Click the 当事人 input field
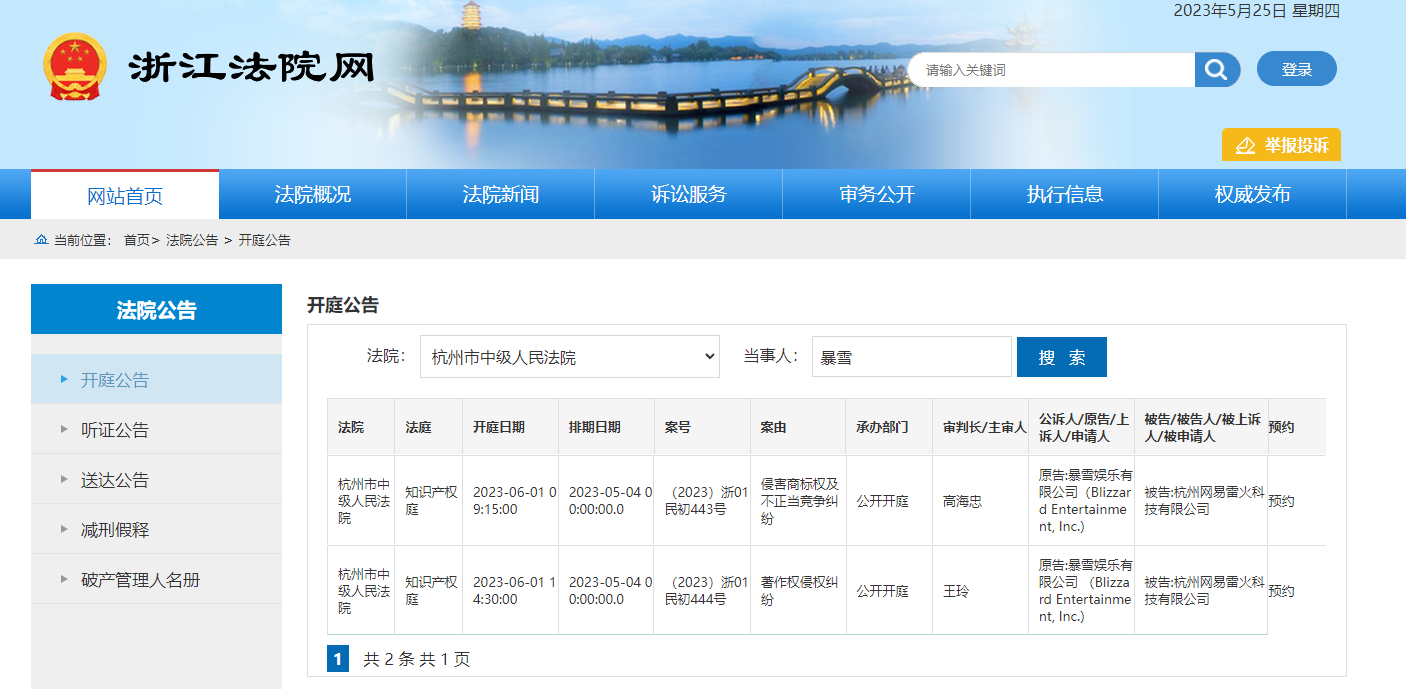The image size is (1406, 689). pyautogui.click(x=911, y=357)
